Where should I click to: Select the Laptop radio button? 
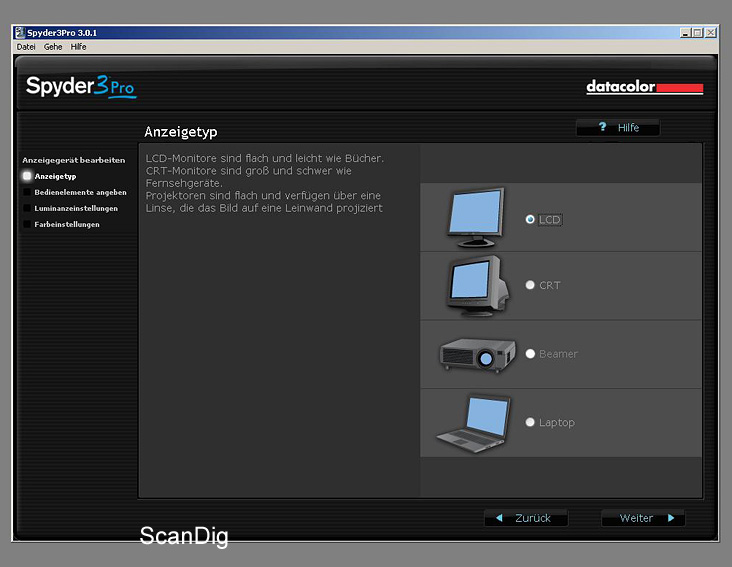click(x=530, y=422)
